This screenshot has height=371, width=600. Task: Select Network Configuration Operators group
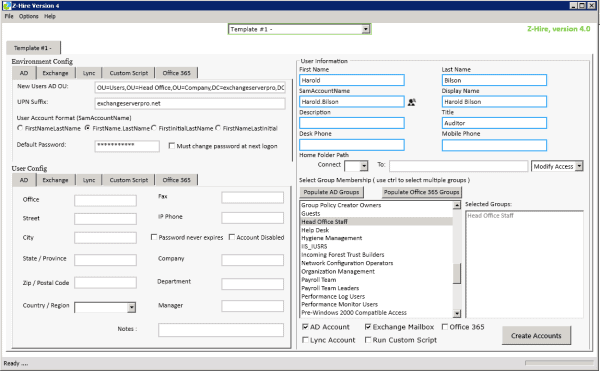pyautogui.click(x=377, y=263)
